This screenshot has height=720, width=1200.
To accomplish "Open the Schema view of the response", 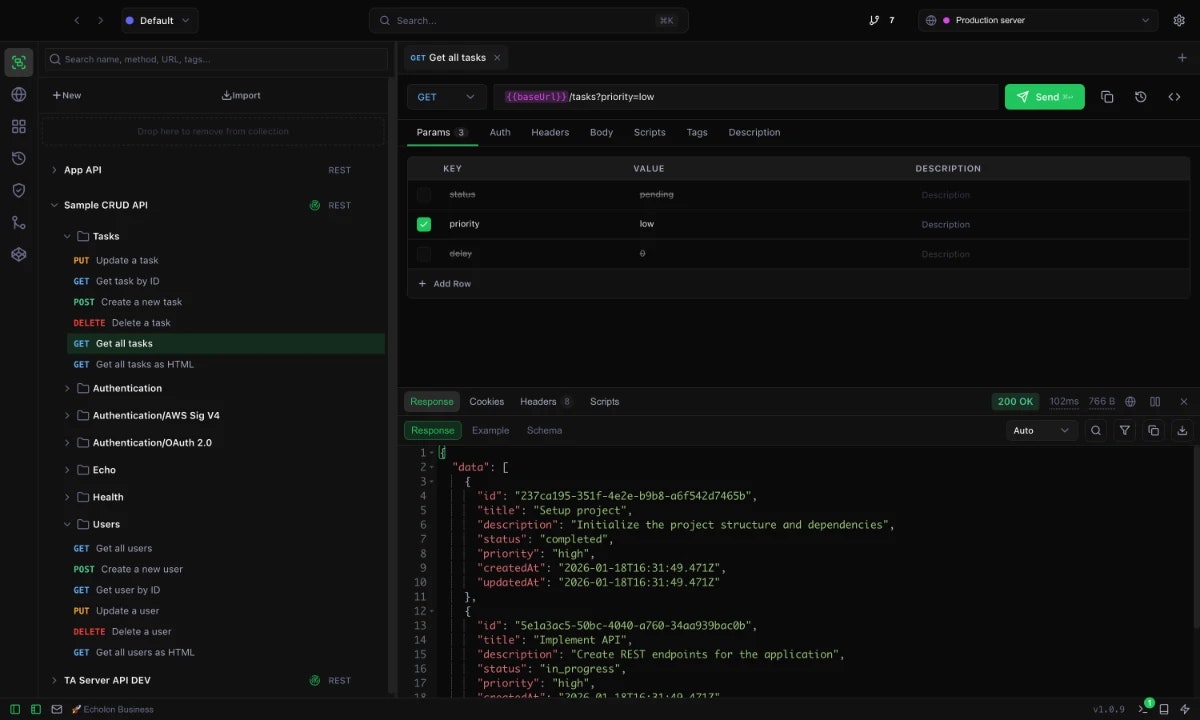I will coord(544,430).
